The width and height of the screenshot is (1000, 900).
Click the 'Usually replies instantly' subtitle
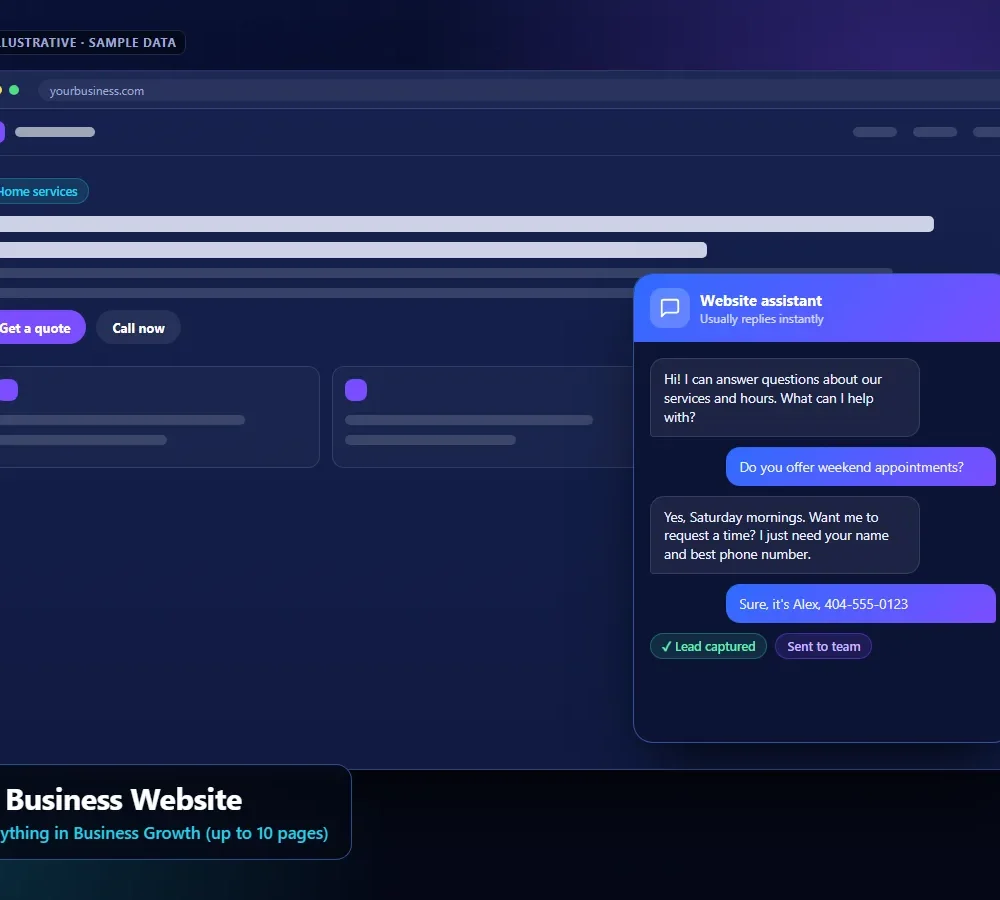pyautogui.click(x=761, y=319)
